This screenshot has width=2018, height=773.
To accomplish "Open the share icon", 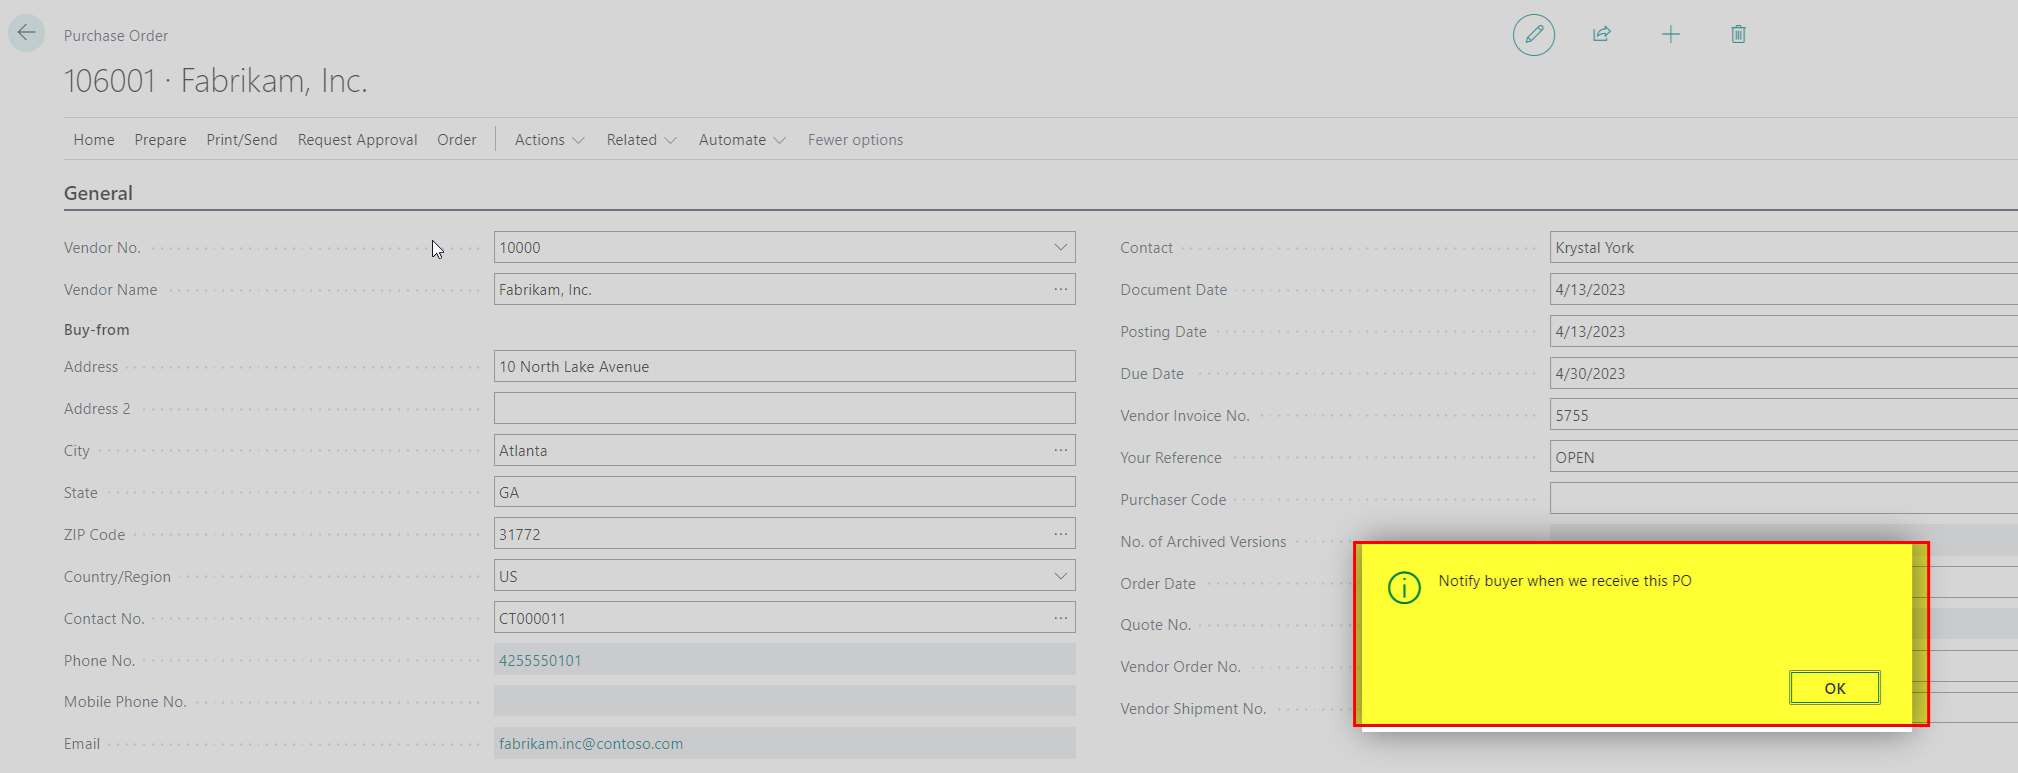I will coord(1602,35).
